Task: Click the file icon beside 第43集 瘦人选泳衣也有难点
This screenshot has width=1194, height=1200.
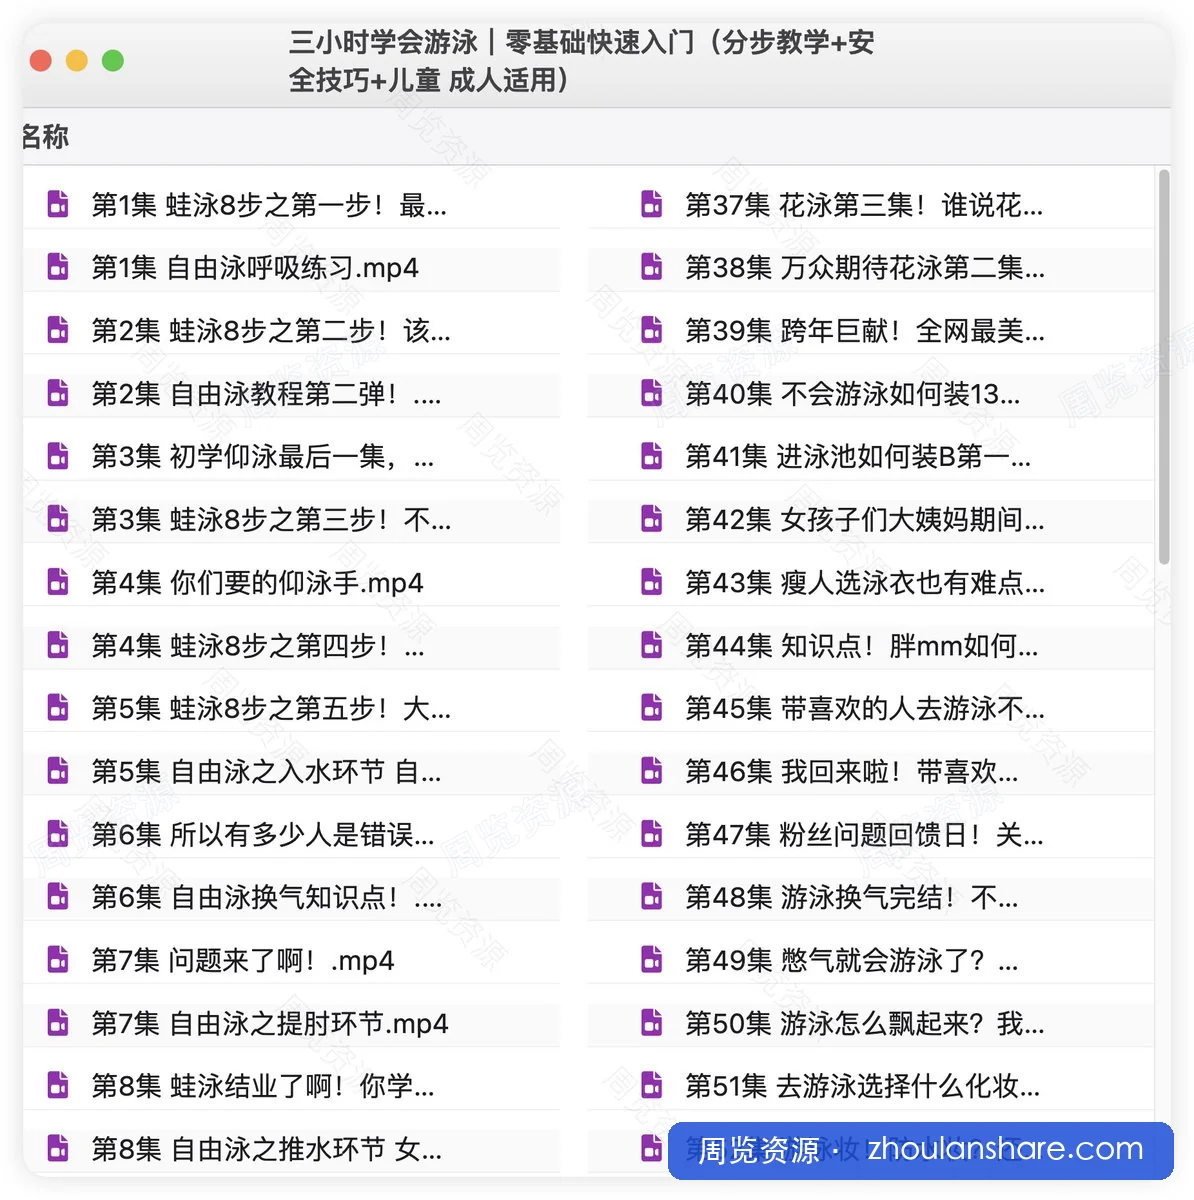Action: tap(652, 582)
